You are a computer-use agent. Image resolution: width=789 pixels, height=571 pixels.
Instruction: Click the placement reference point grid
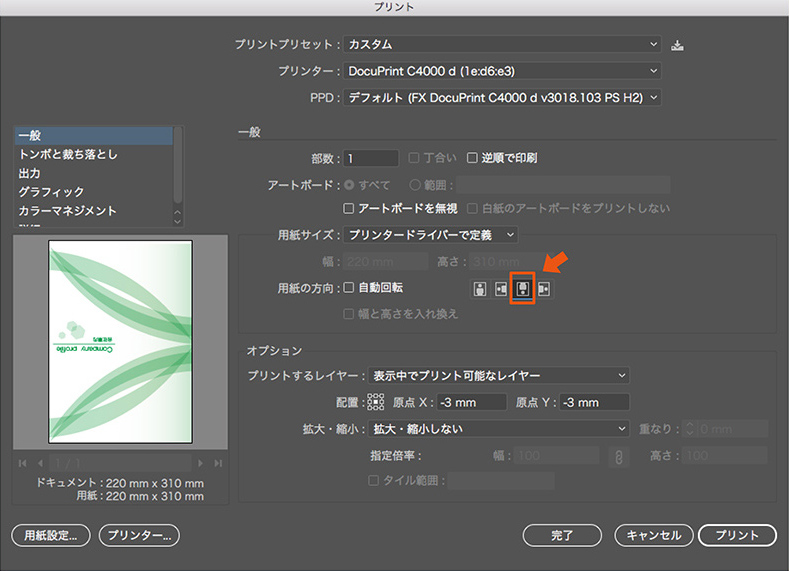coord(375,402)
